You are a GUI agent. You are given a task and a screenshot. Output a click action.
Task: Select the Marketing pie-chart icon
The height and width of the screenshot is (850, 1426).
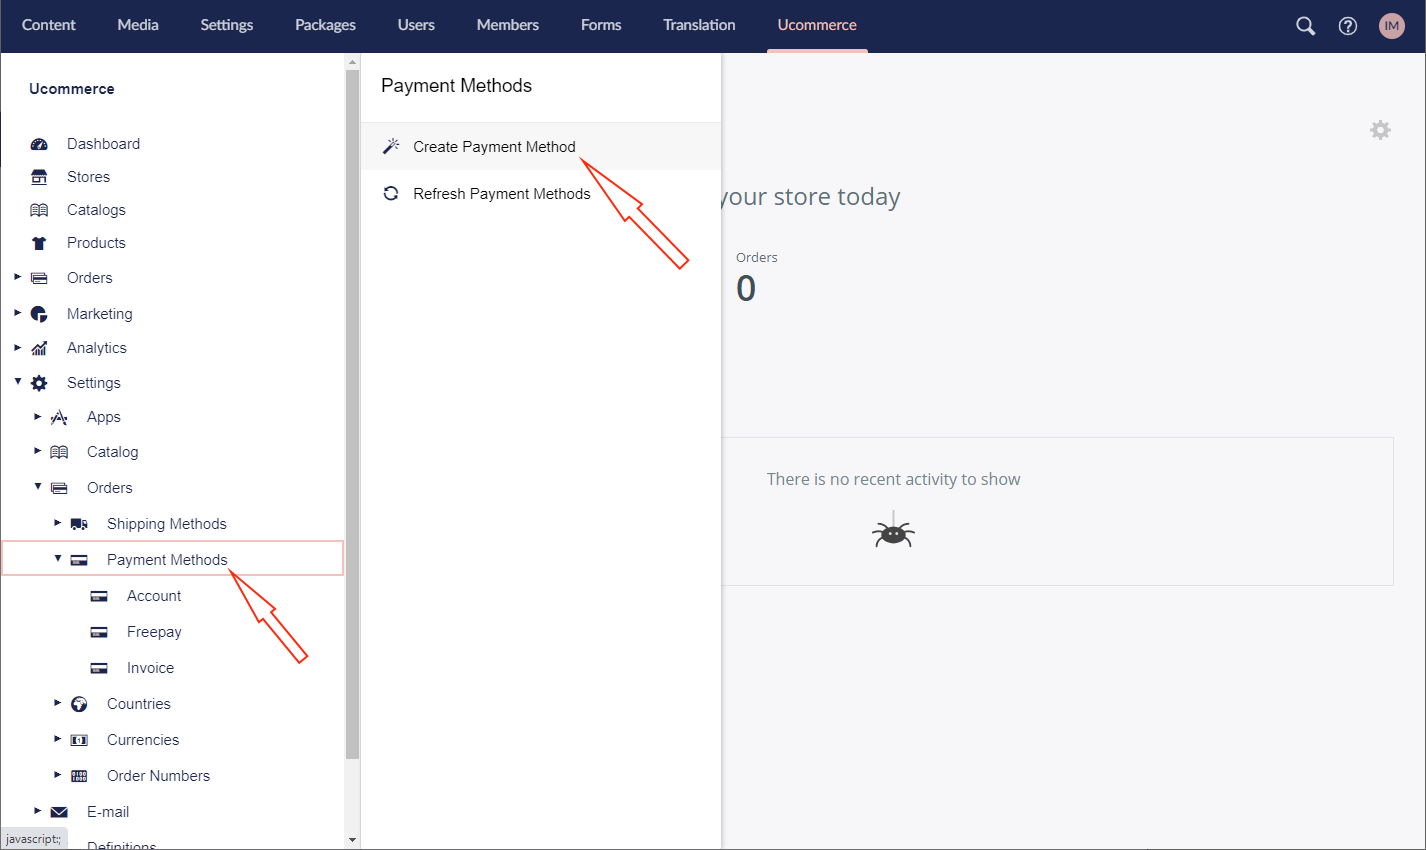38,313
